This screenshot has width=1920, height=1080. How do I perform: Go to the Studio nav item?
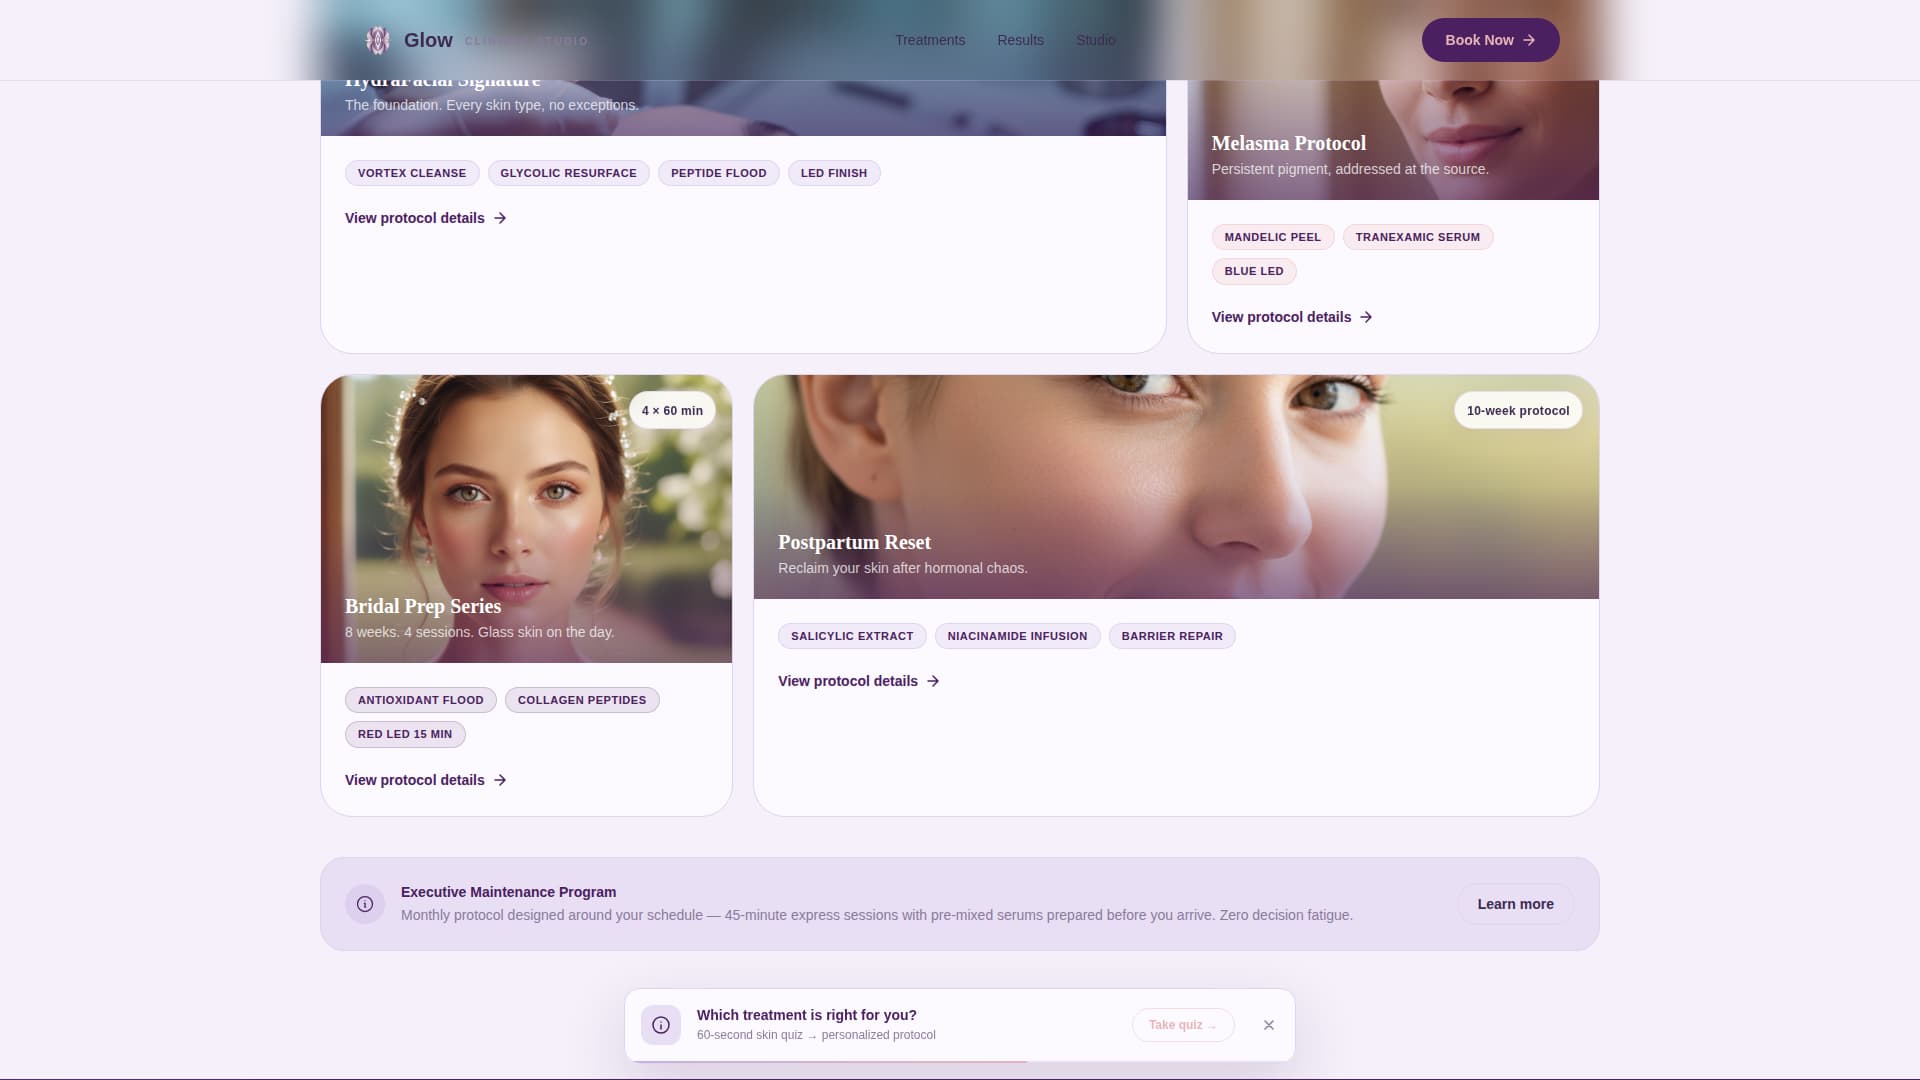1095,40
